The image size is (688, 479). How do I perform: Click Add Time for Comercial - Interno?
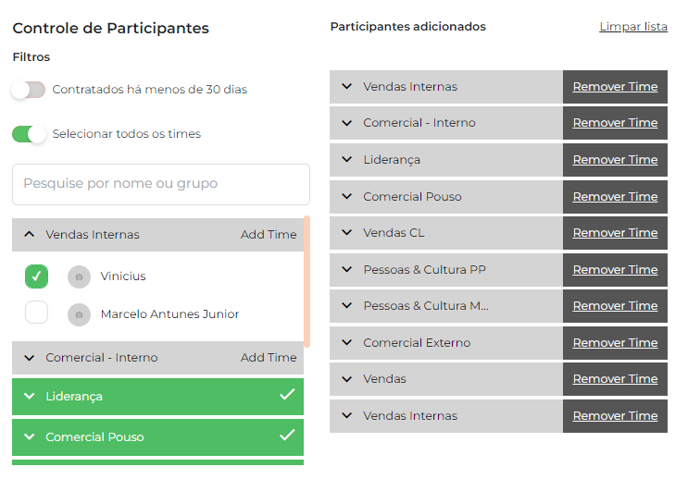pyautogui.click(x=269, y=358)
